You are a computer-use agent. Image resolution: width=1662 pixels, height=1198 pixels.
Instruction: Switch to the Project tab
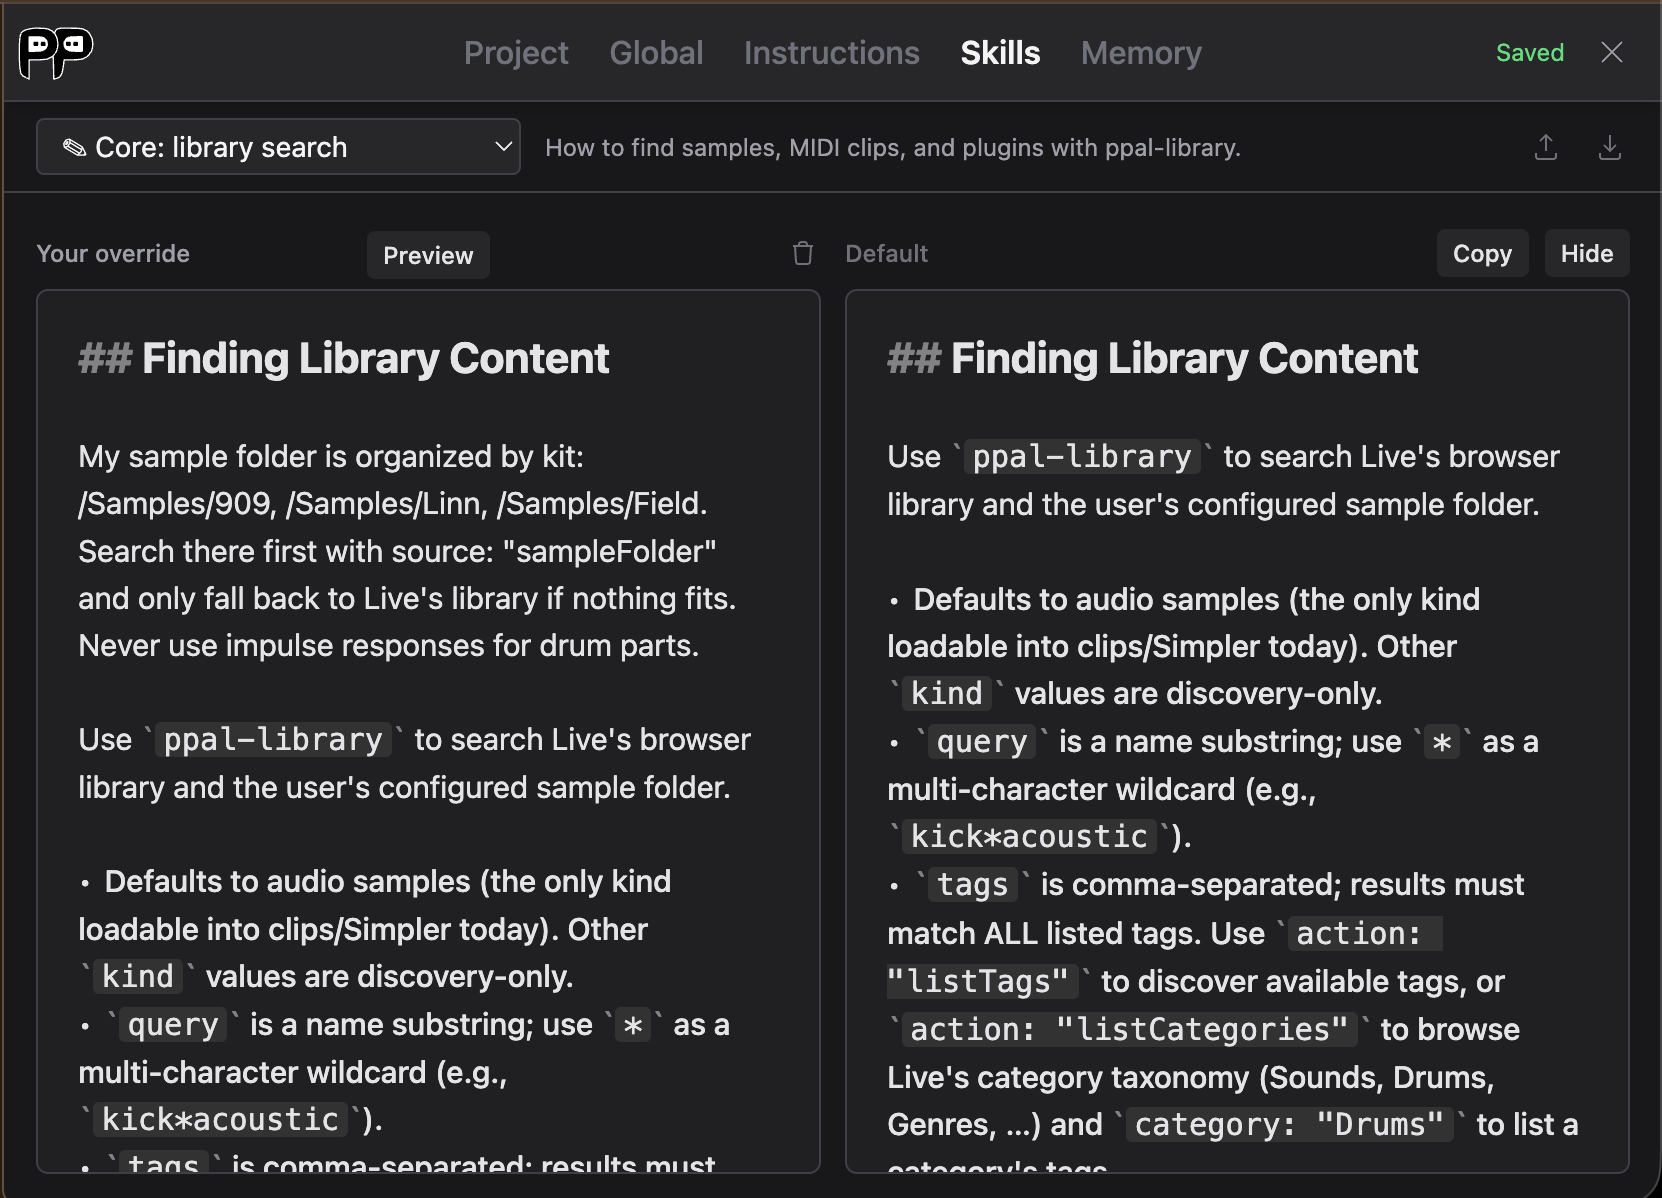[x=516, y=53]
